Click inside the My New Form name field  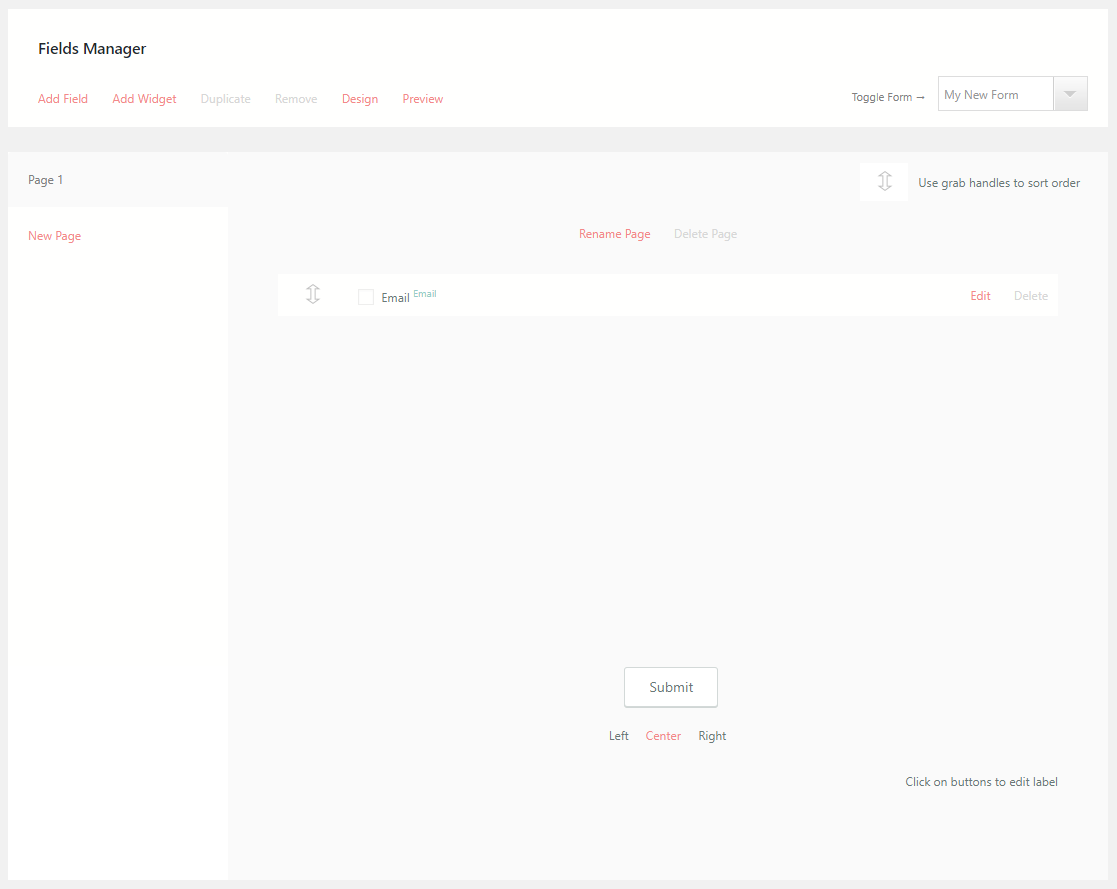point(995,93)
